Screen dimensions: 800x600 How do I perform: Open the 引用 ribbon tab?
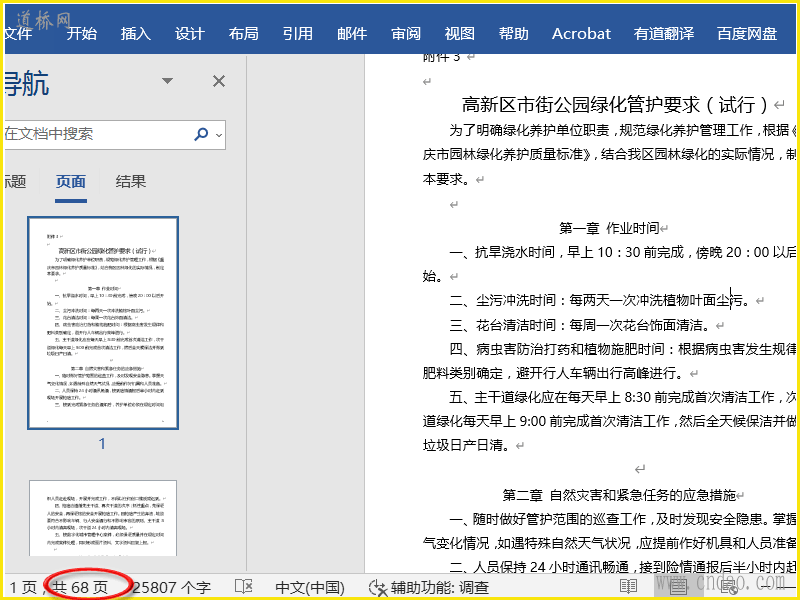tap(298, 34)
